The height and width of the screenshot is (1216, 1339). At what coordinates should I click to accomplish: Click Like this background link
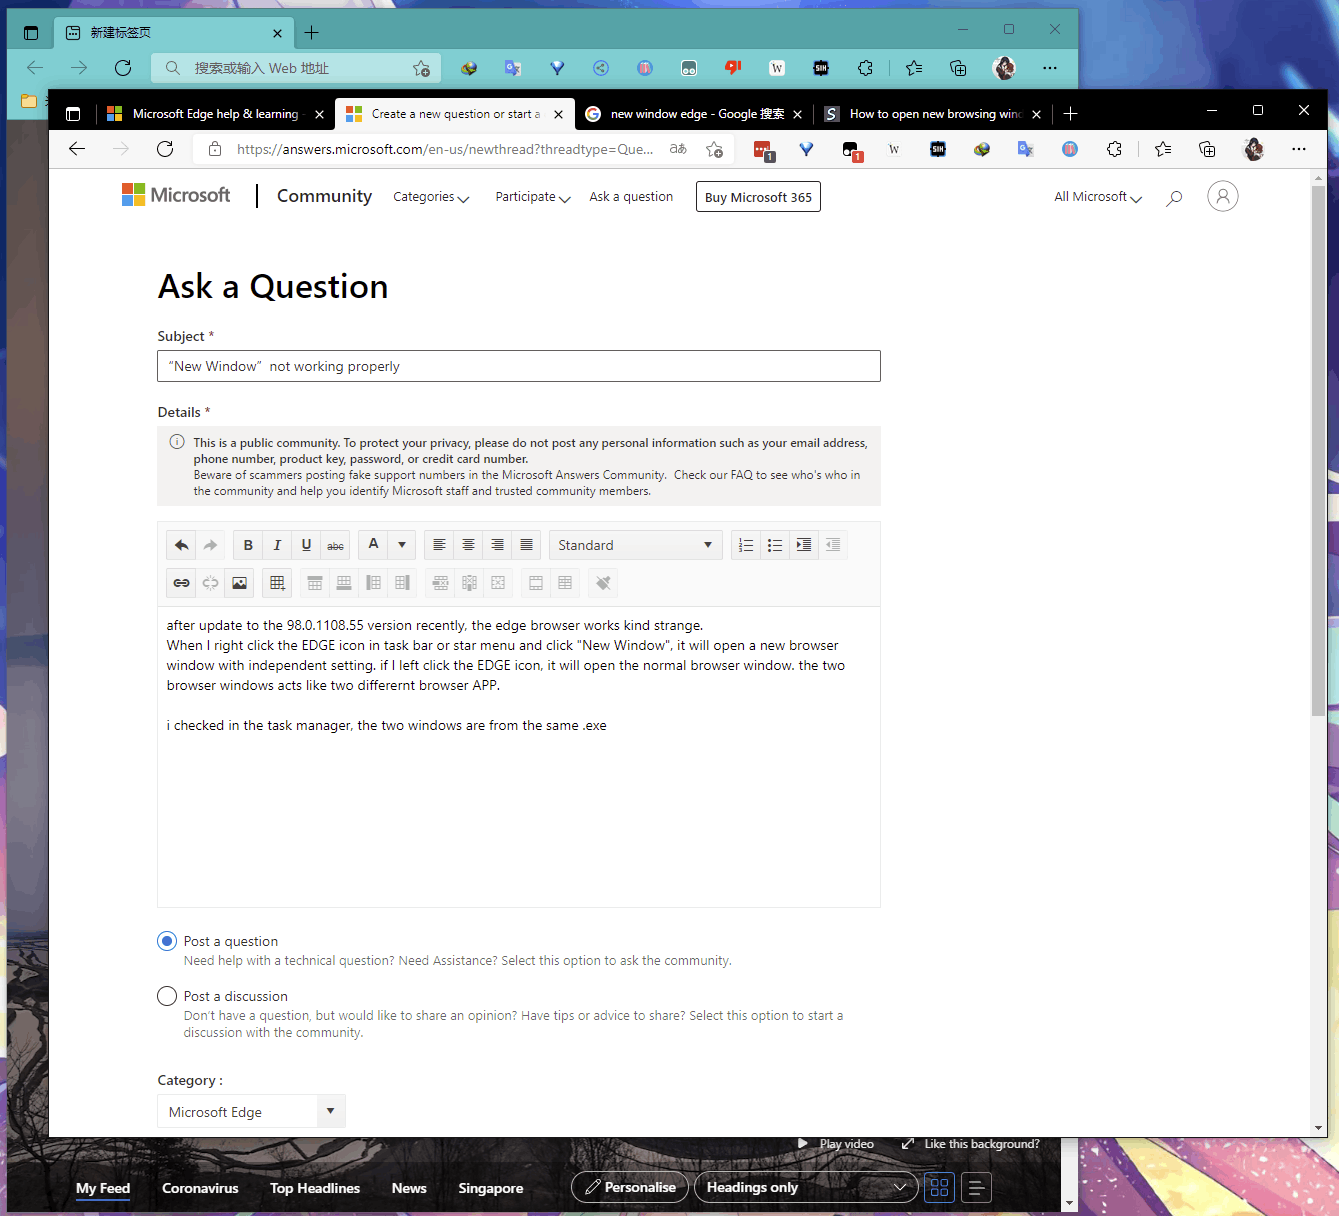[x=971, y=1144]
